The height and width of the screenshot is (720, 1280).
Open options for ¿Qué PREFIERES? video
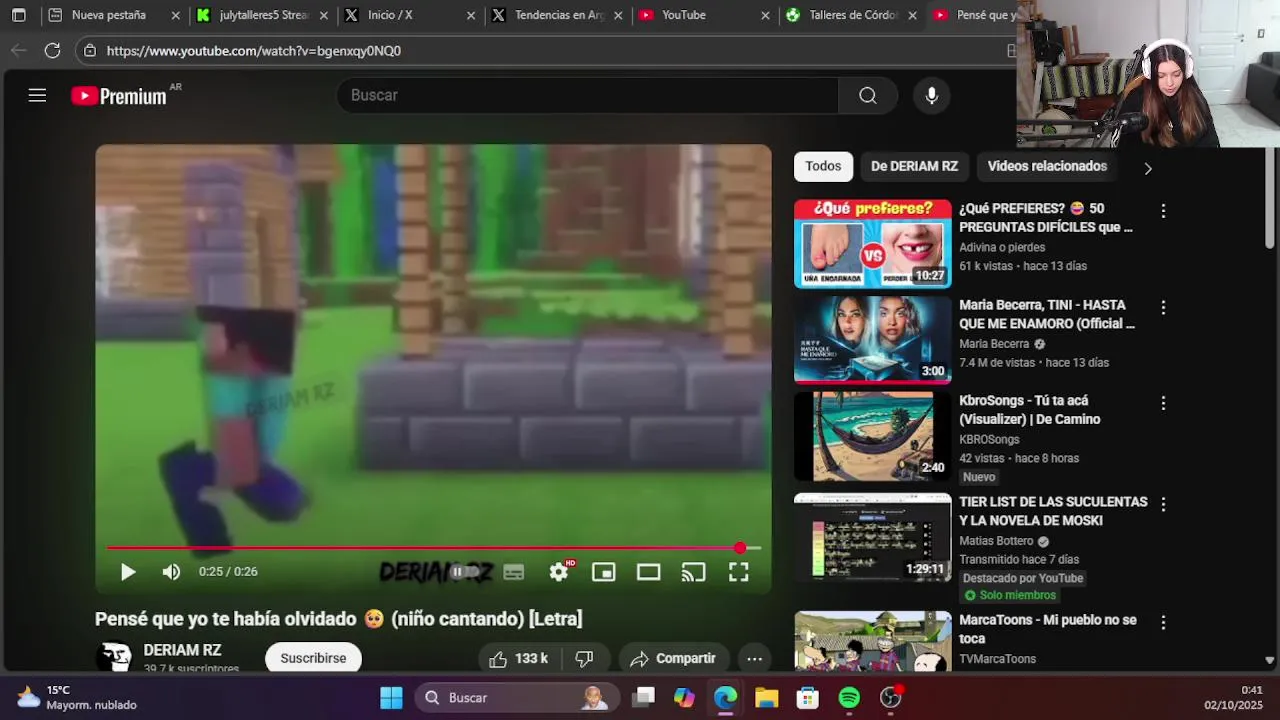click(x=1163, y=211)
